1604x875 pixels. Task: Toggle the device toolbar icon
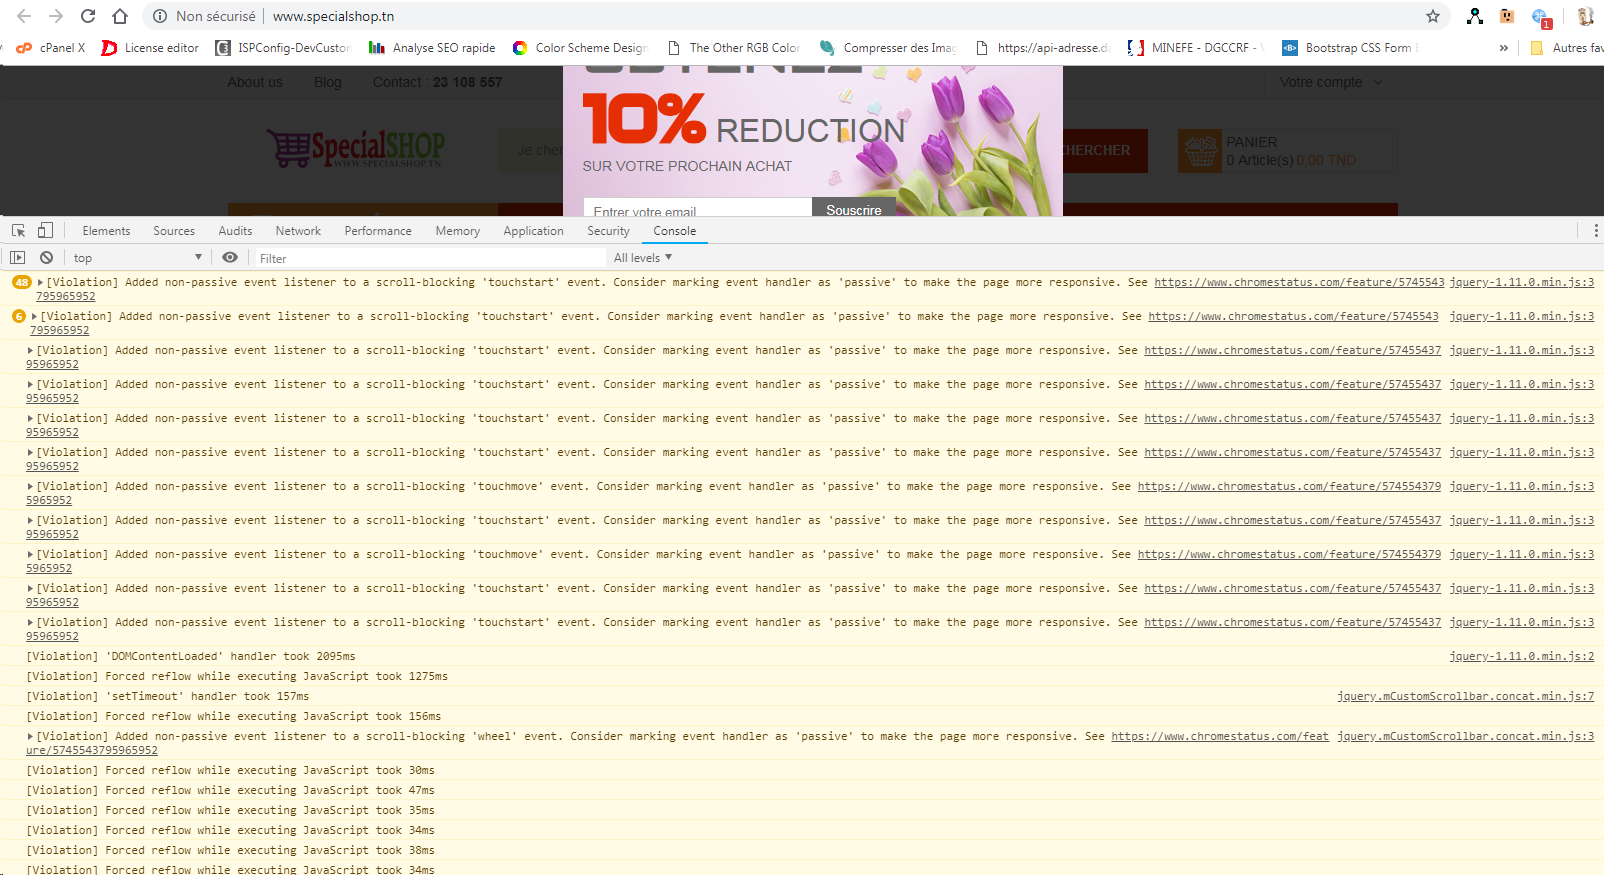pyautogui.click(x=45, y=230)
